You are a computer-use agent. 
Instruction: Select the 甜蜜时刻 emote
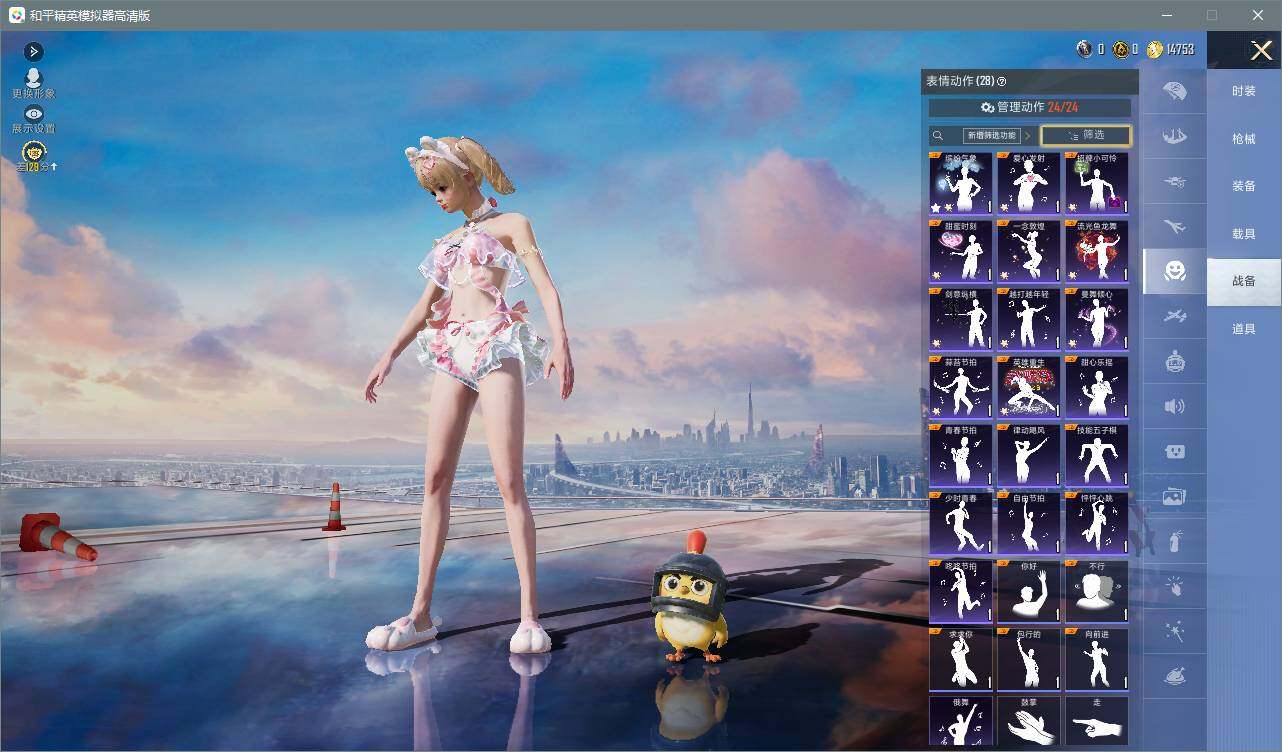coord(960,250)
